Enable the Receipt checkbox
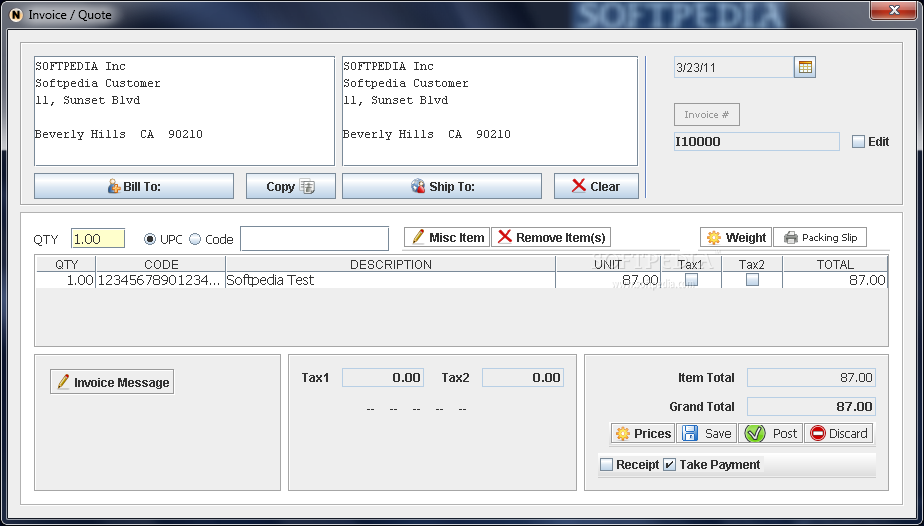924x526 pixels. (x=606, y=465)
